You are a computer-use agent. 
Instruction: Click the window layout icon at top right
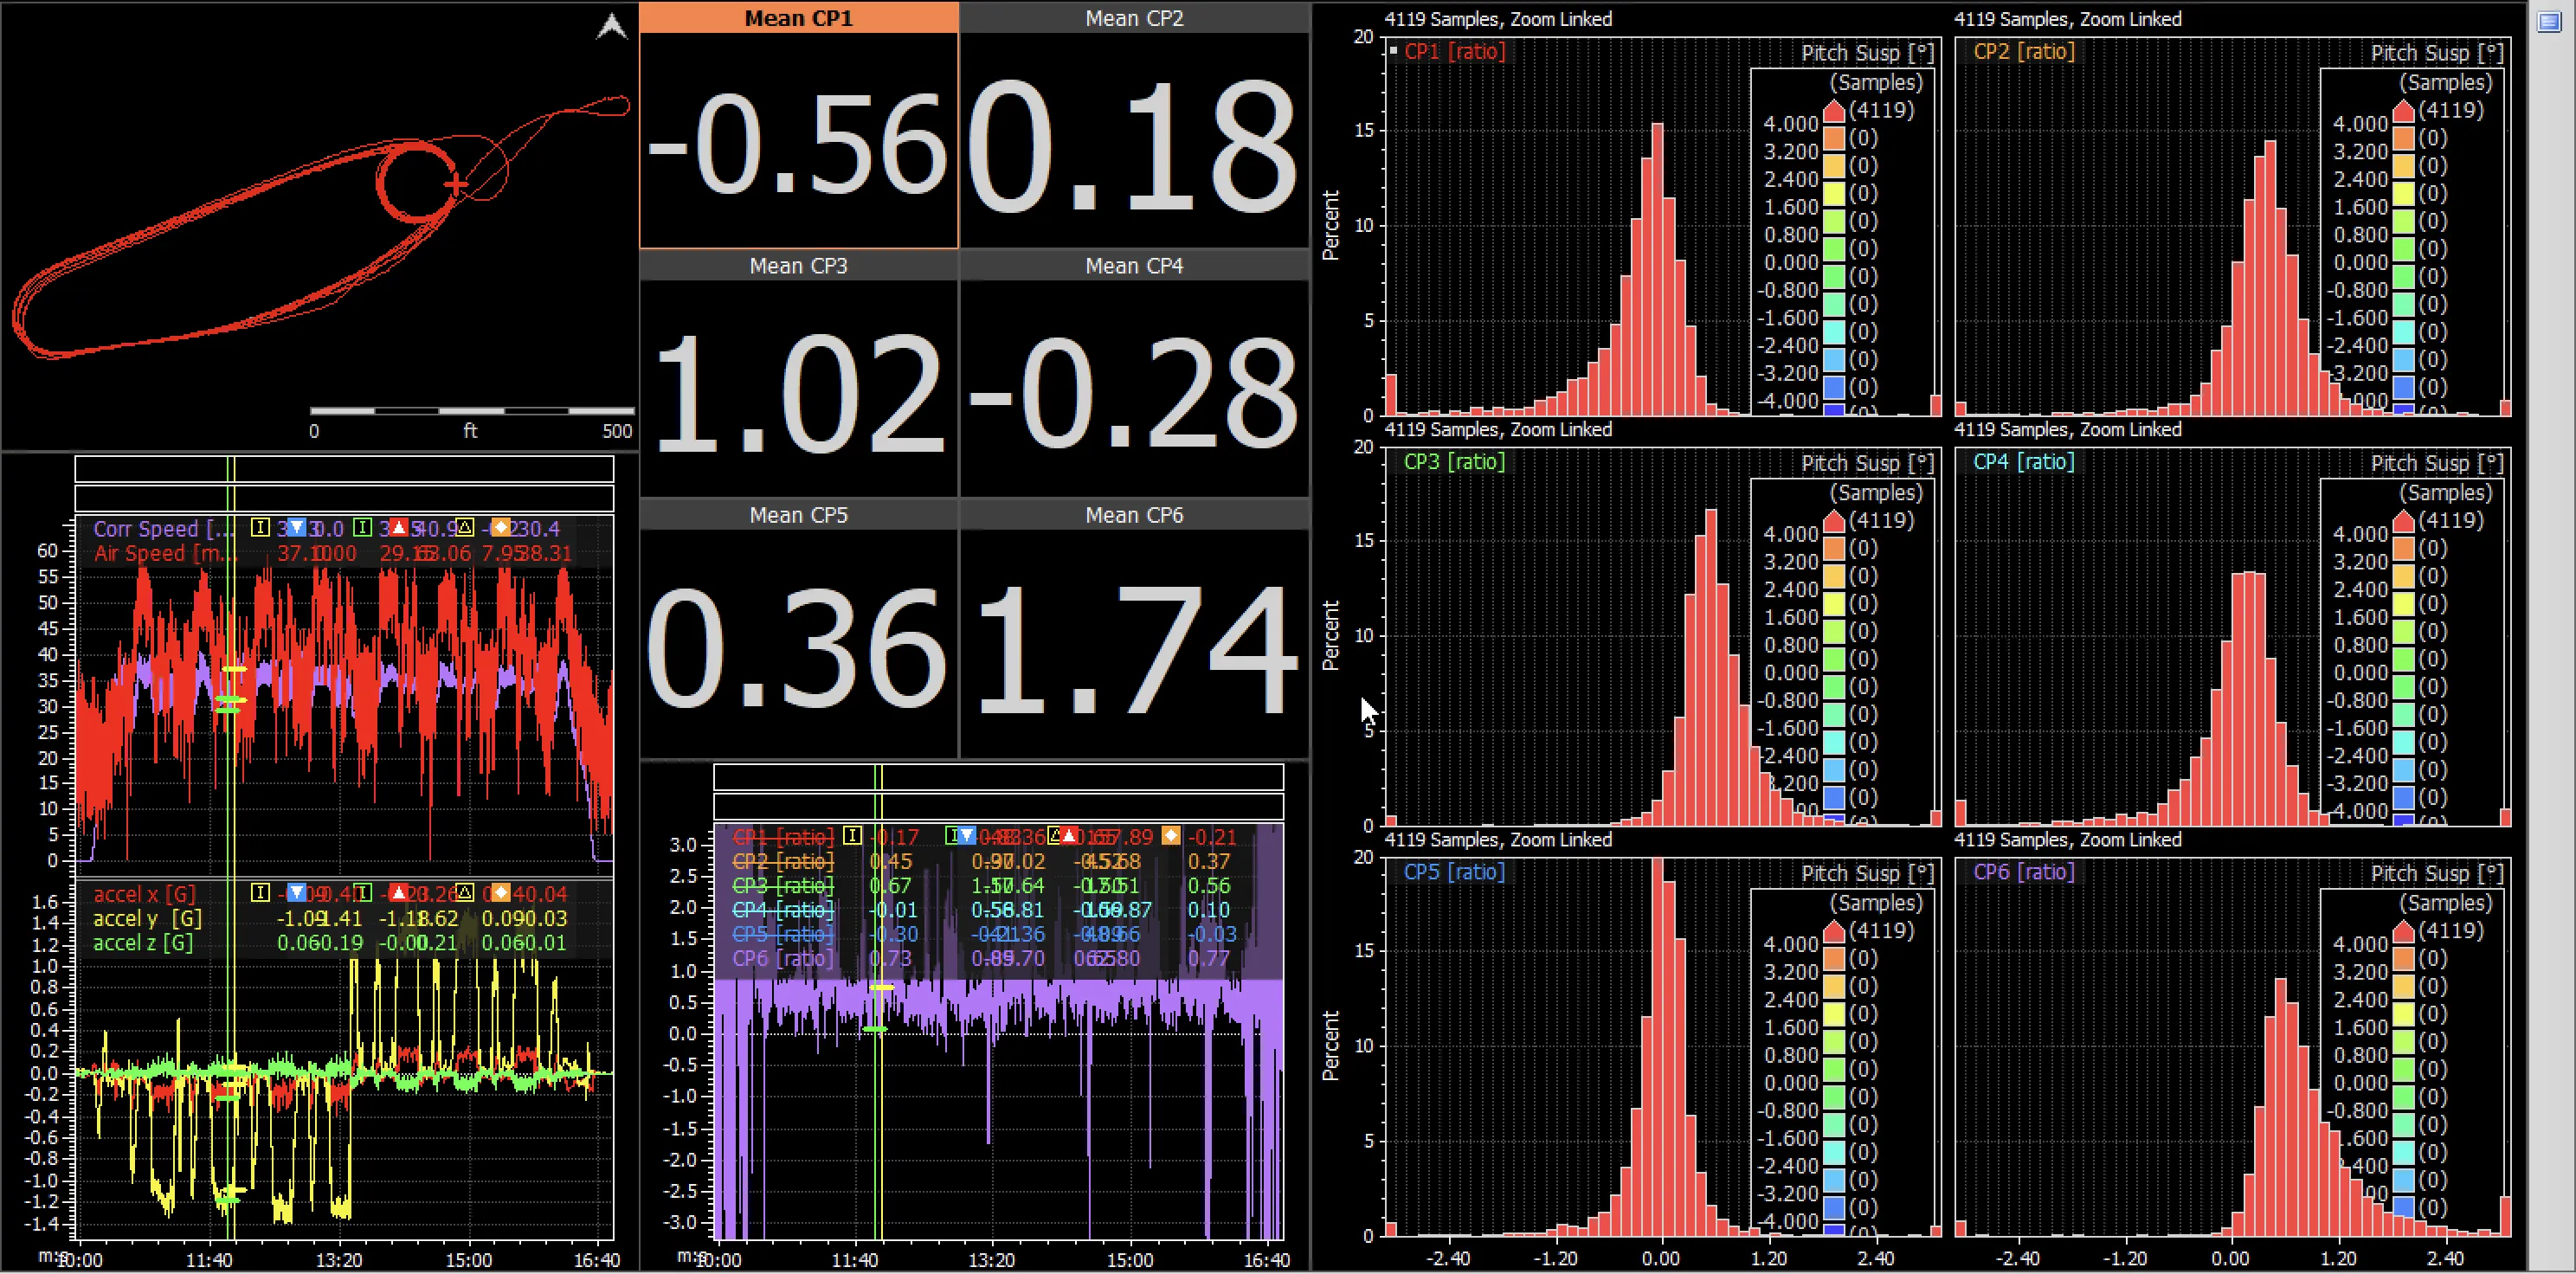click(2551, 22)
